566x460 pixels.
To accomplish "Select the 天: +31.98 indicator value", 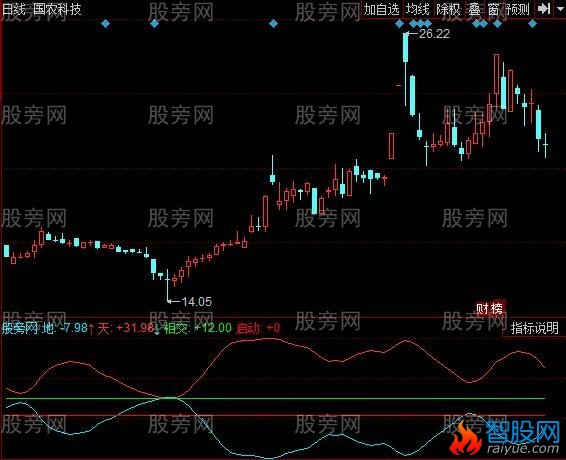I will [126, 328].
